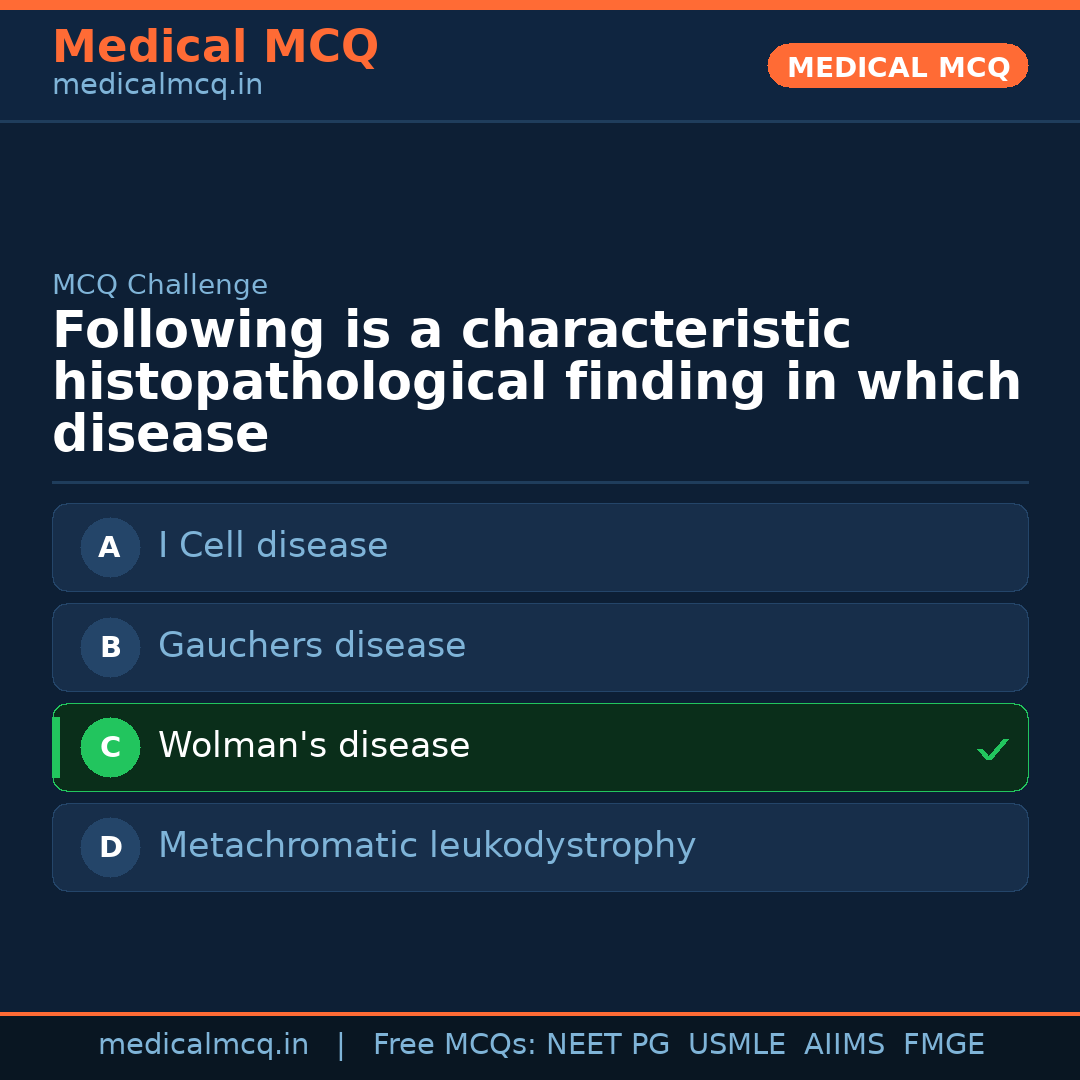The image size is (1080, 1080).
Task: Click the letter D circle icon
Action: pyautogui.click(x=110, y=847)
